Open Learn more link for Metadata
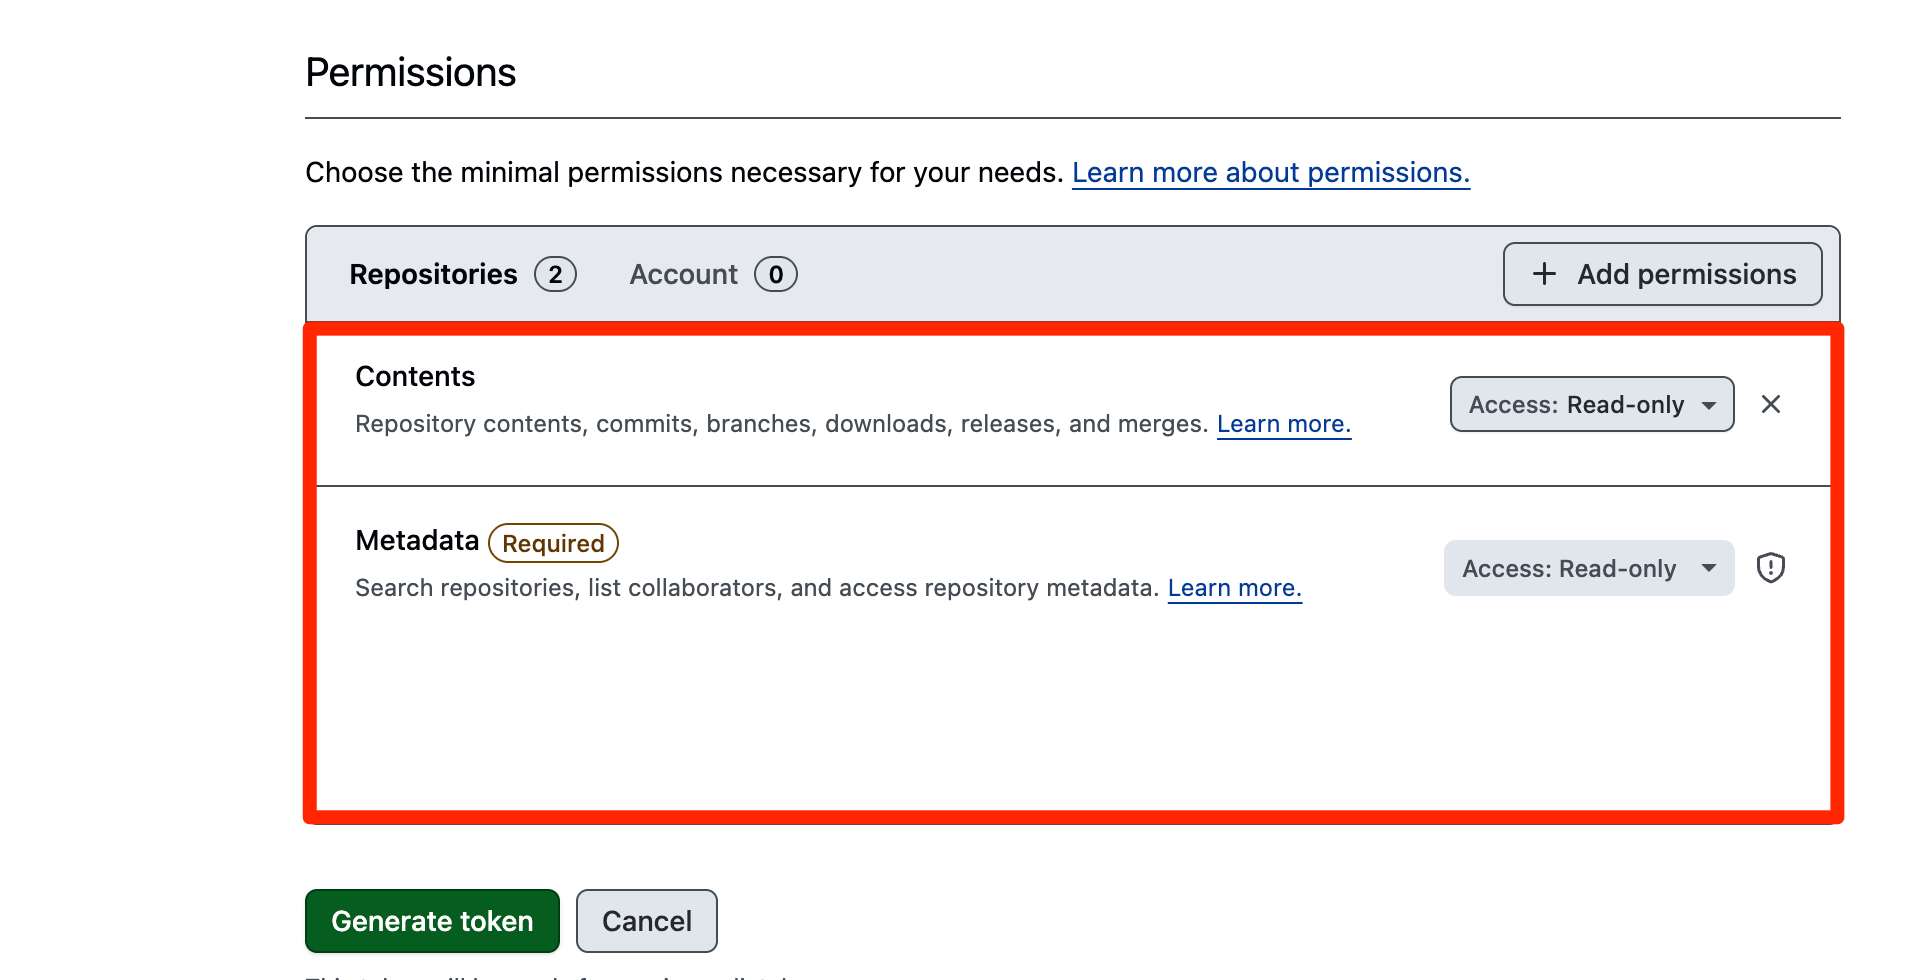1924x980 pixels. coord(1234,588)
